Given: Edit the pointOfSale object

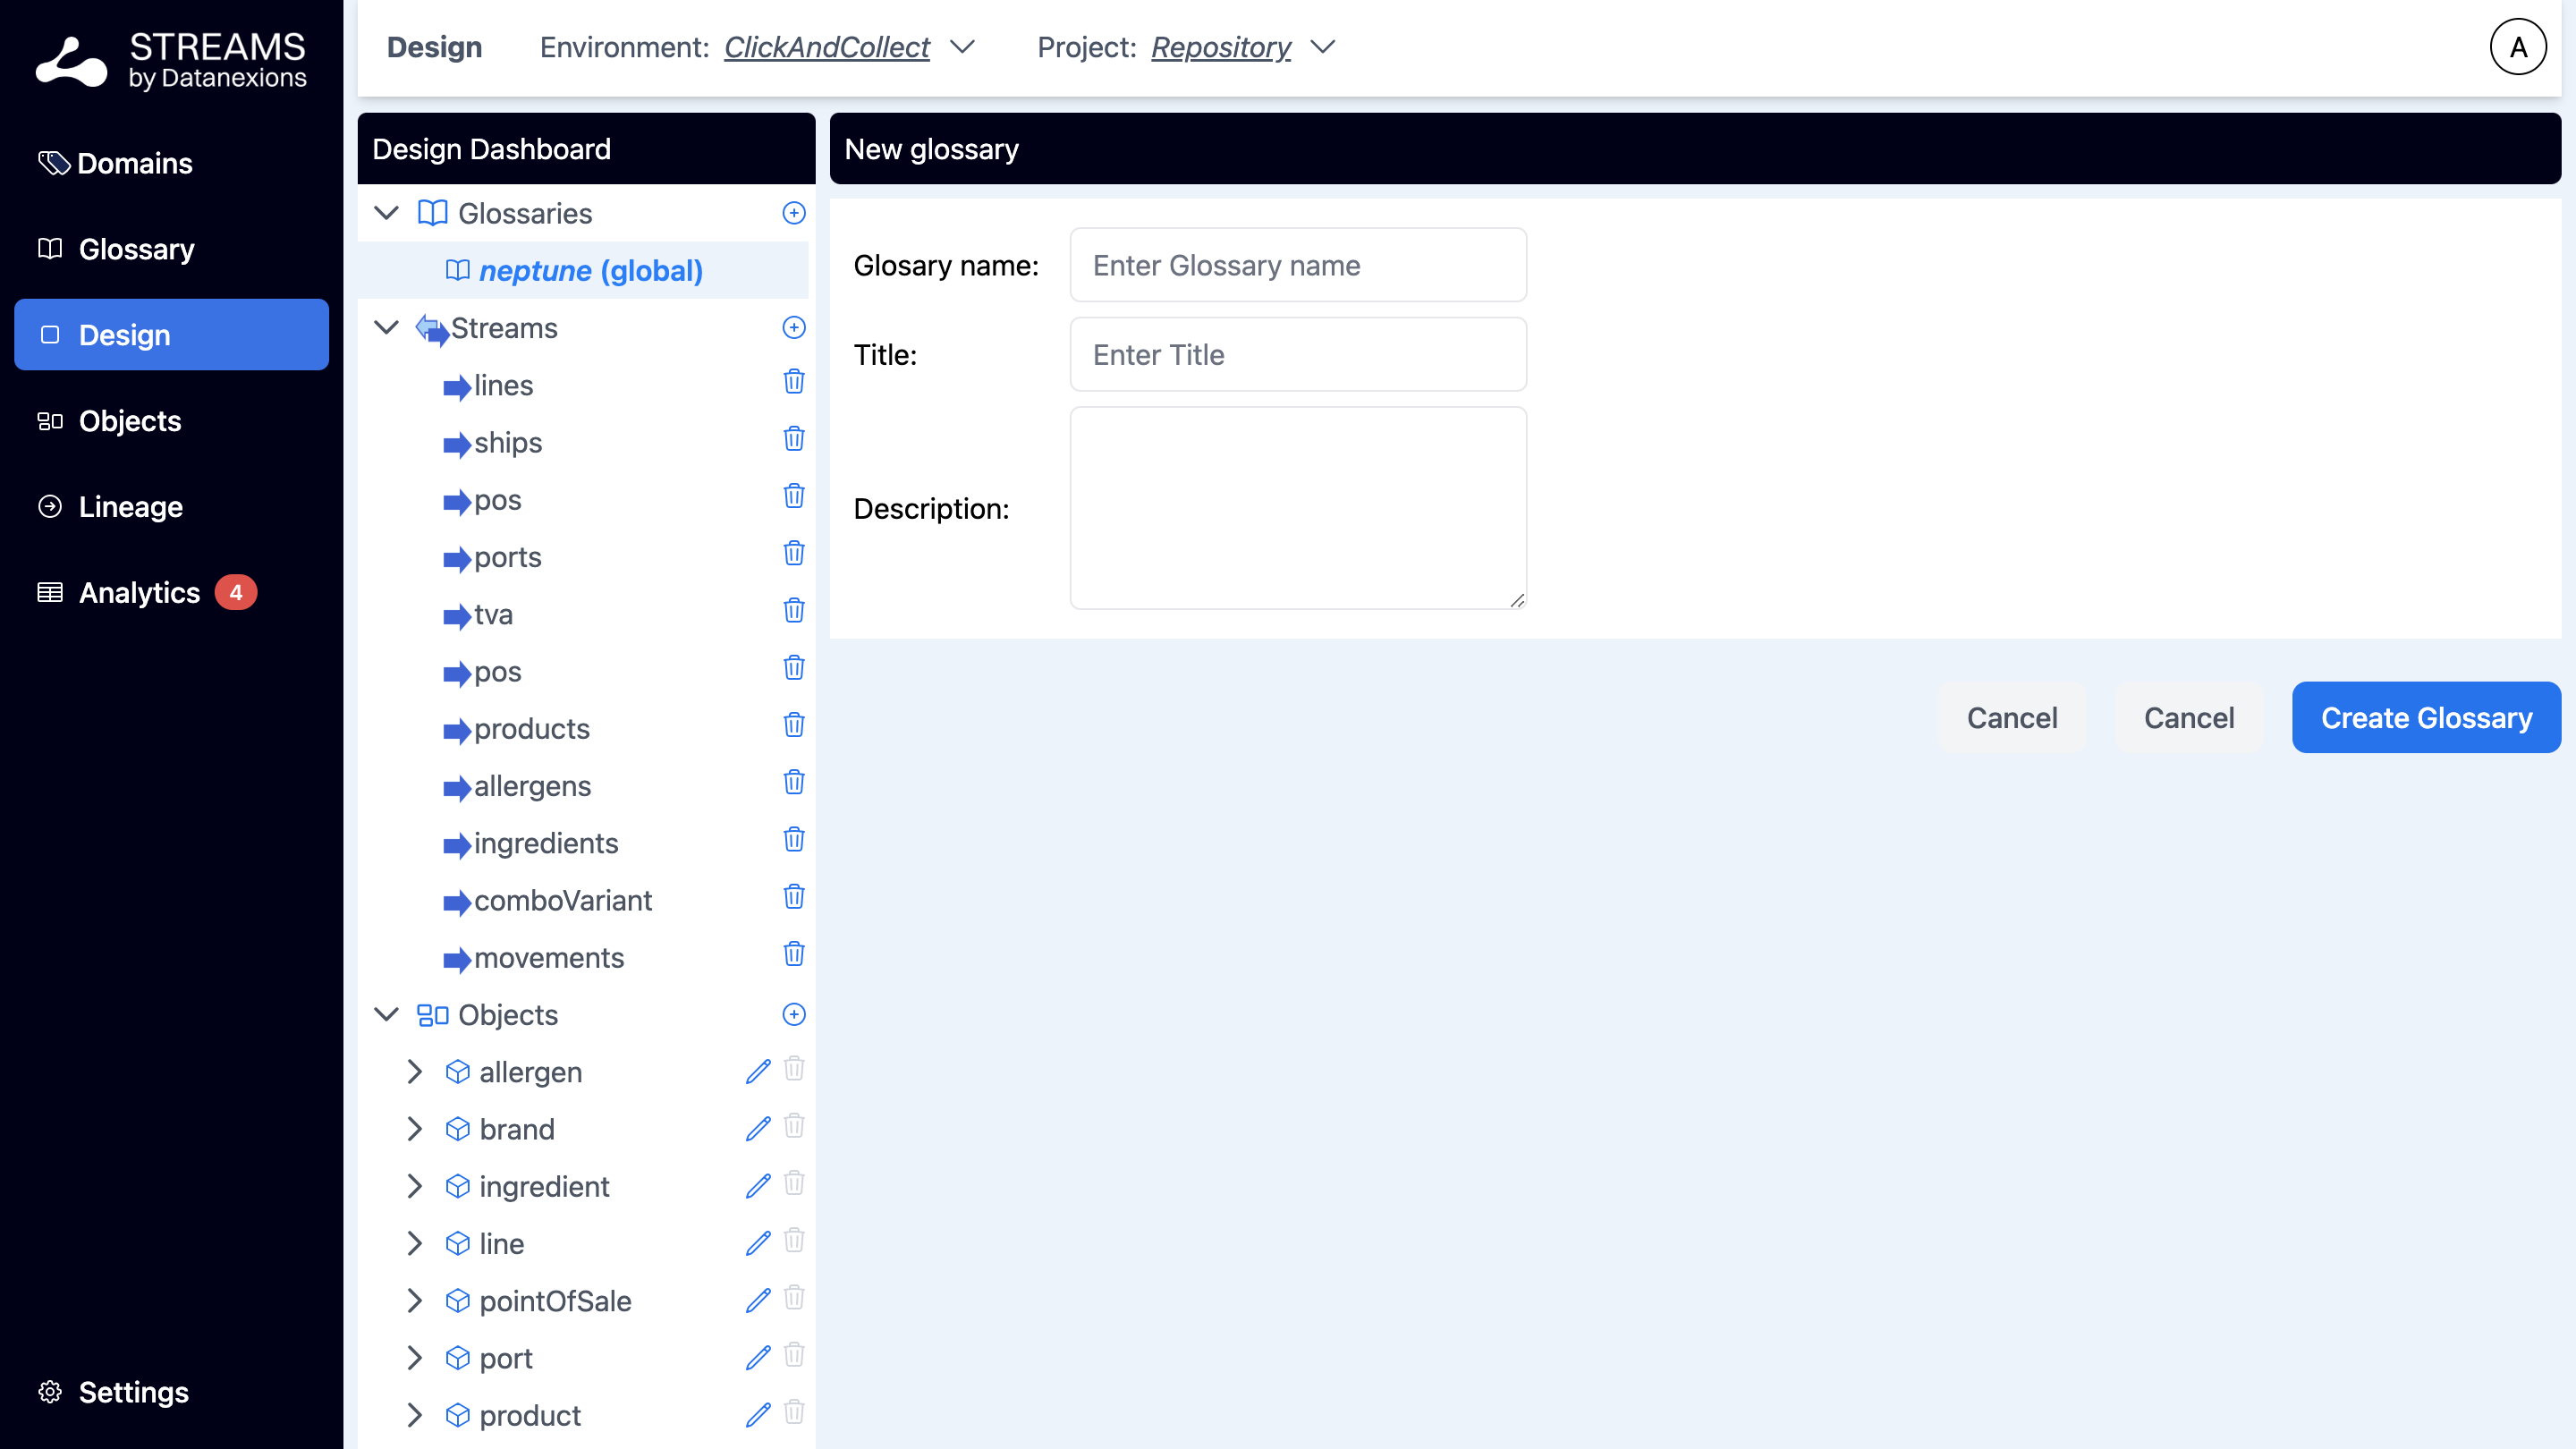Looking at the screenshot, I should (758, 1300).
